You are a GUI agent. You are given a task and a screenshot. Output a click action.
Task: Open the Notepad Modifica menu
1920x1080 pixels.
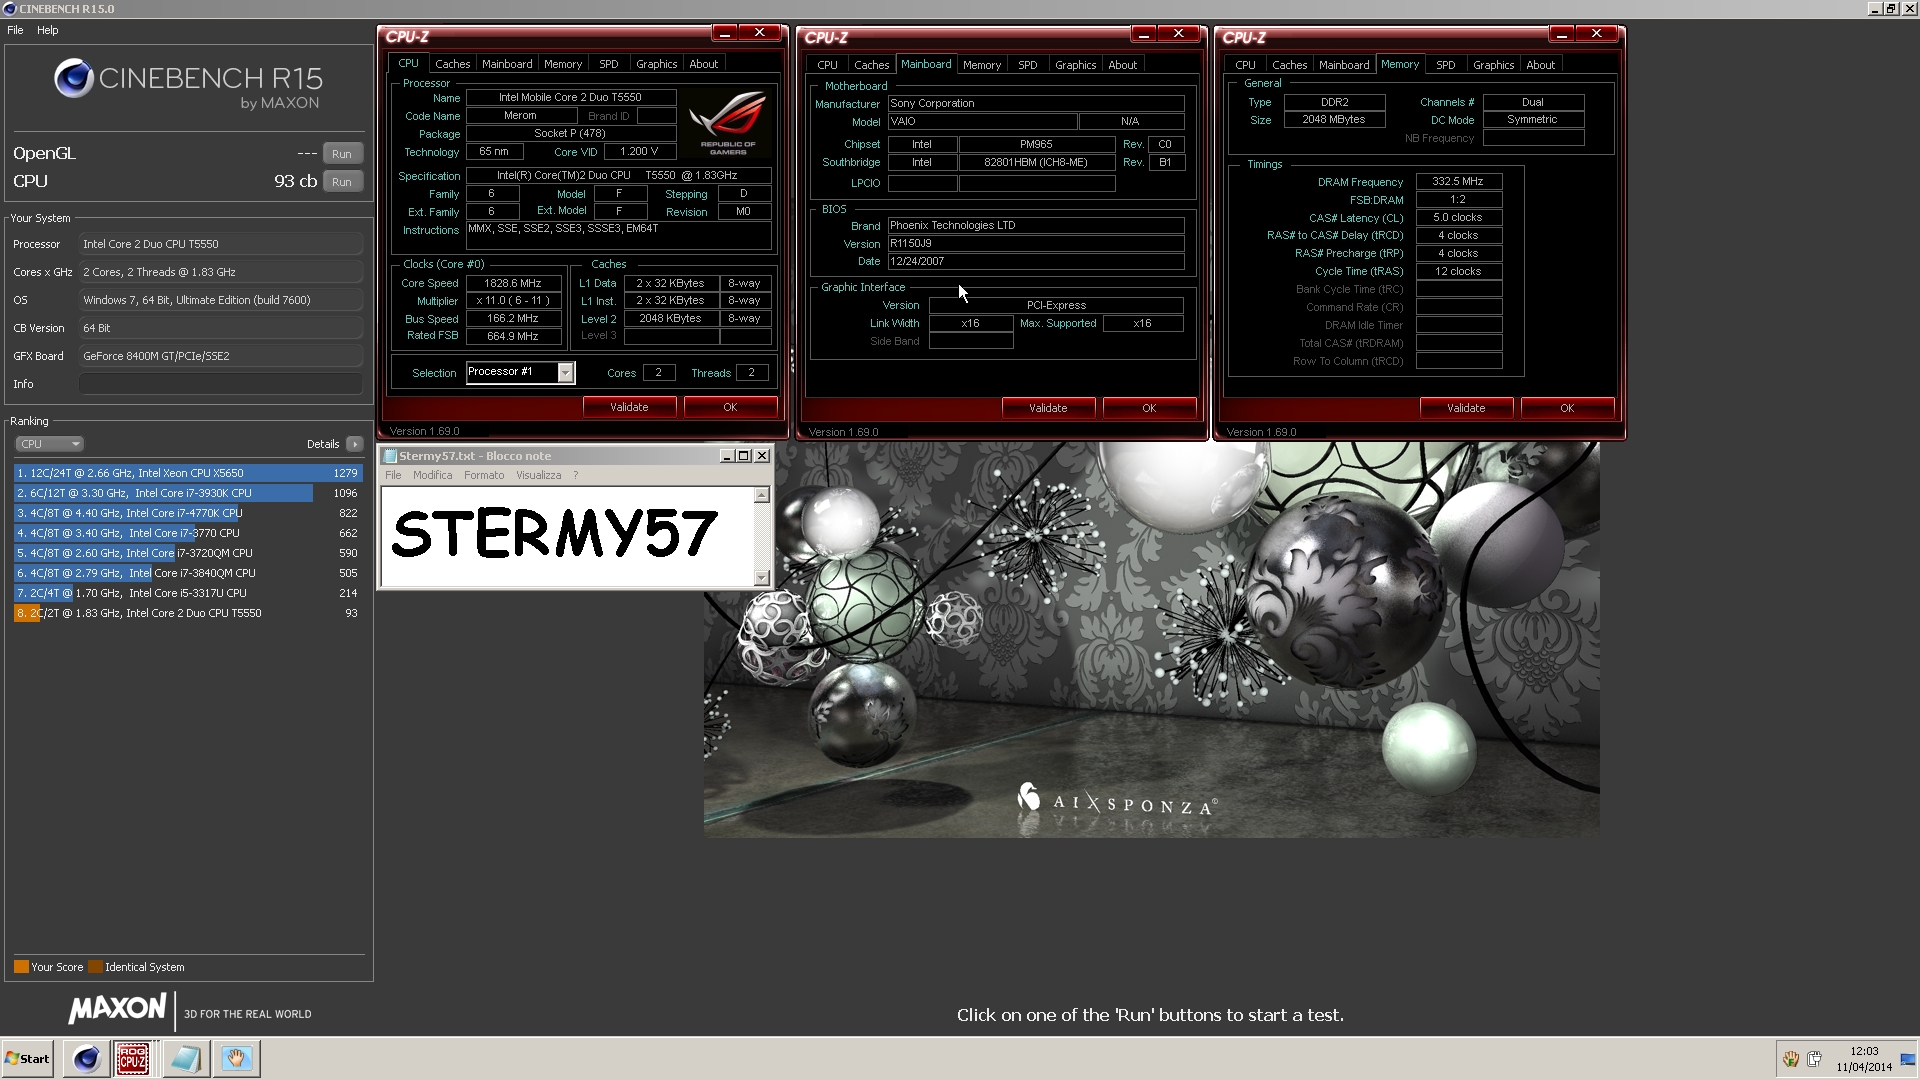(432, 475)
